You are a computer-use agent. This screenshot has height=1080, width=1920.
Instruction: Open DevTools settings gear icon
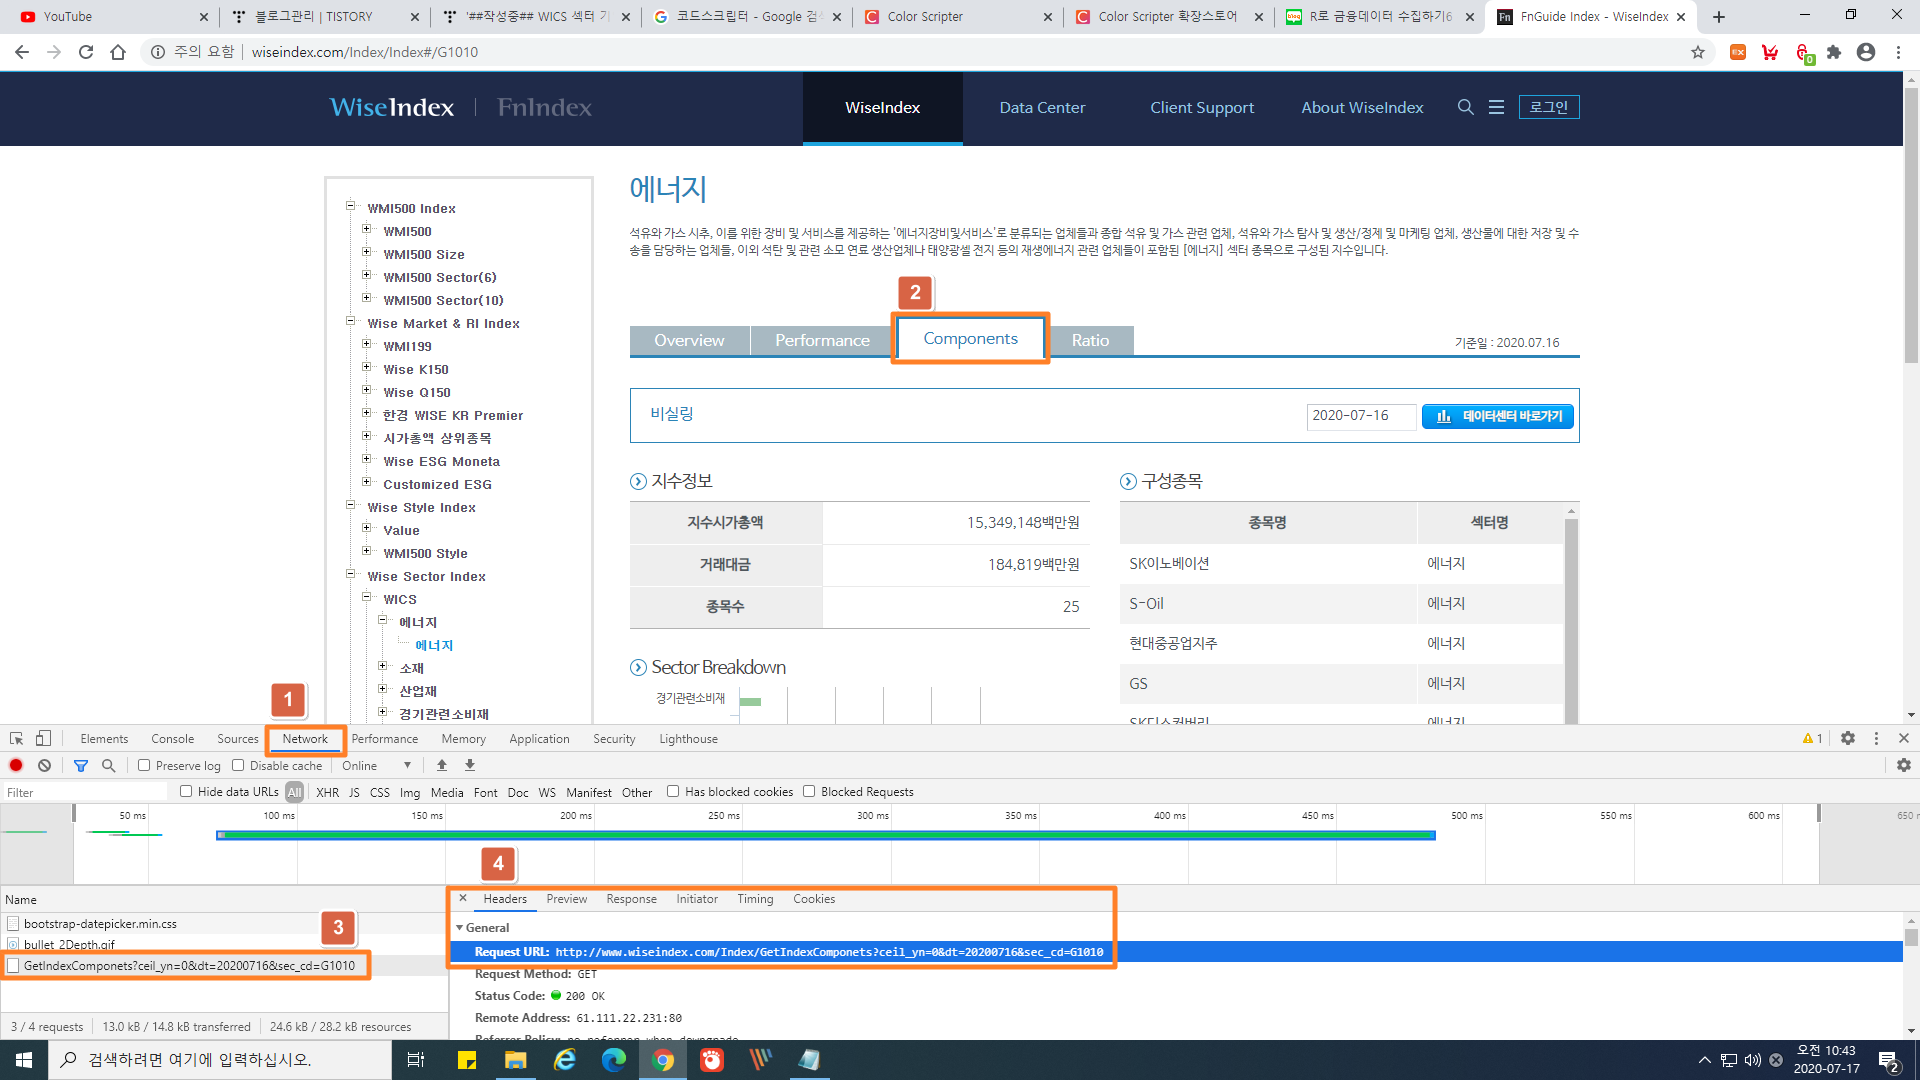click(1848, 738)
